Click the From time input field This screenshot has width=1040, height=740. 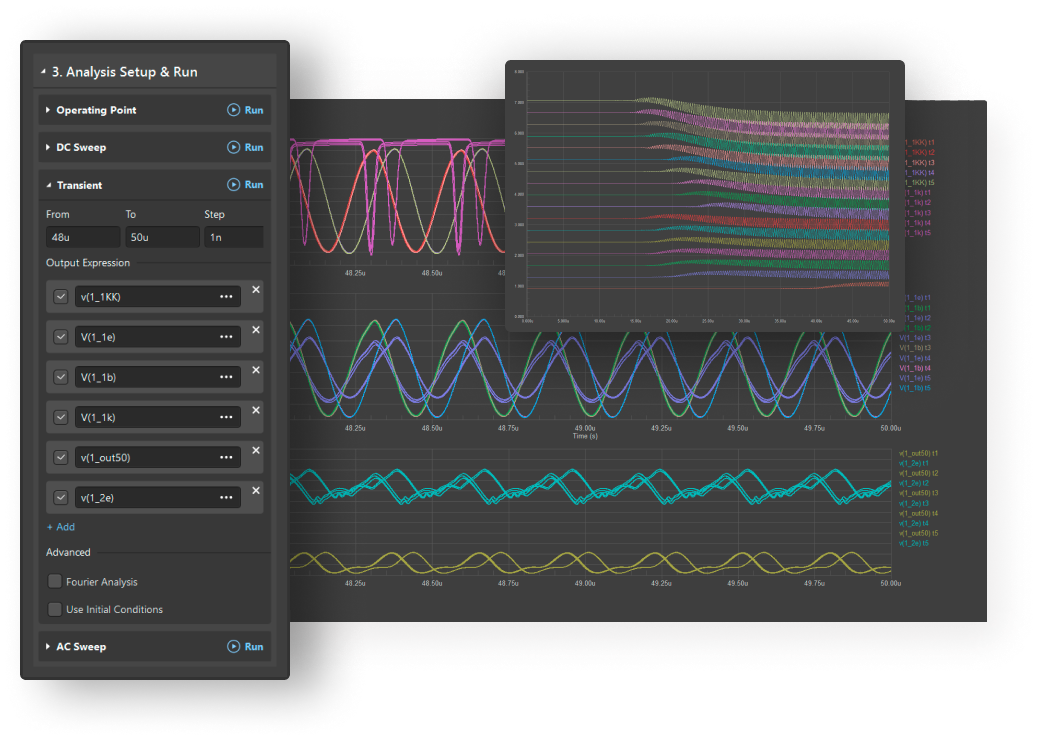coord(81,238)
